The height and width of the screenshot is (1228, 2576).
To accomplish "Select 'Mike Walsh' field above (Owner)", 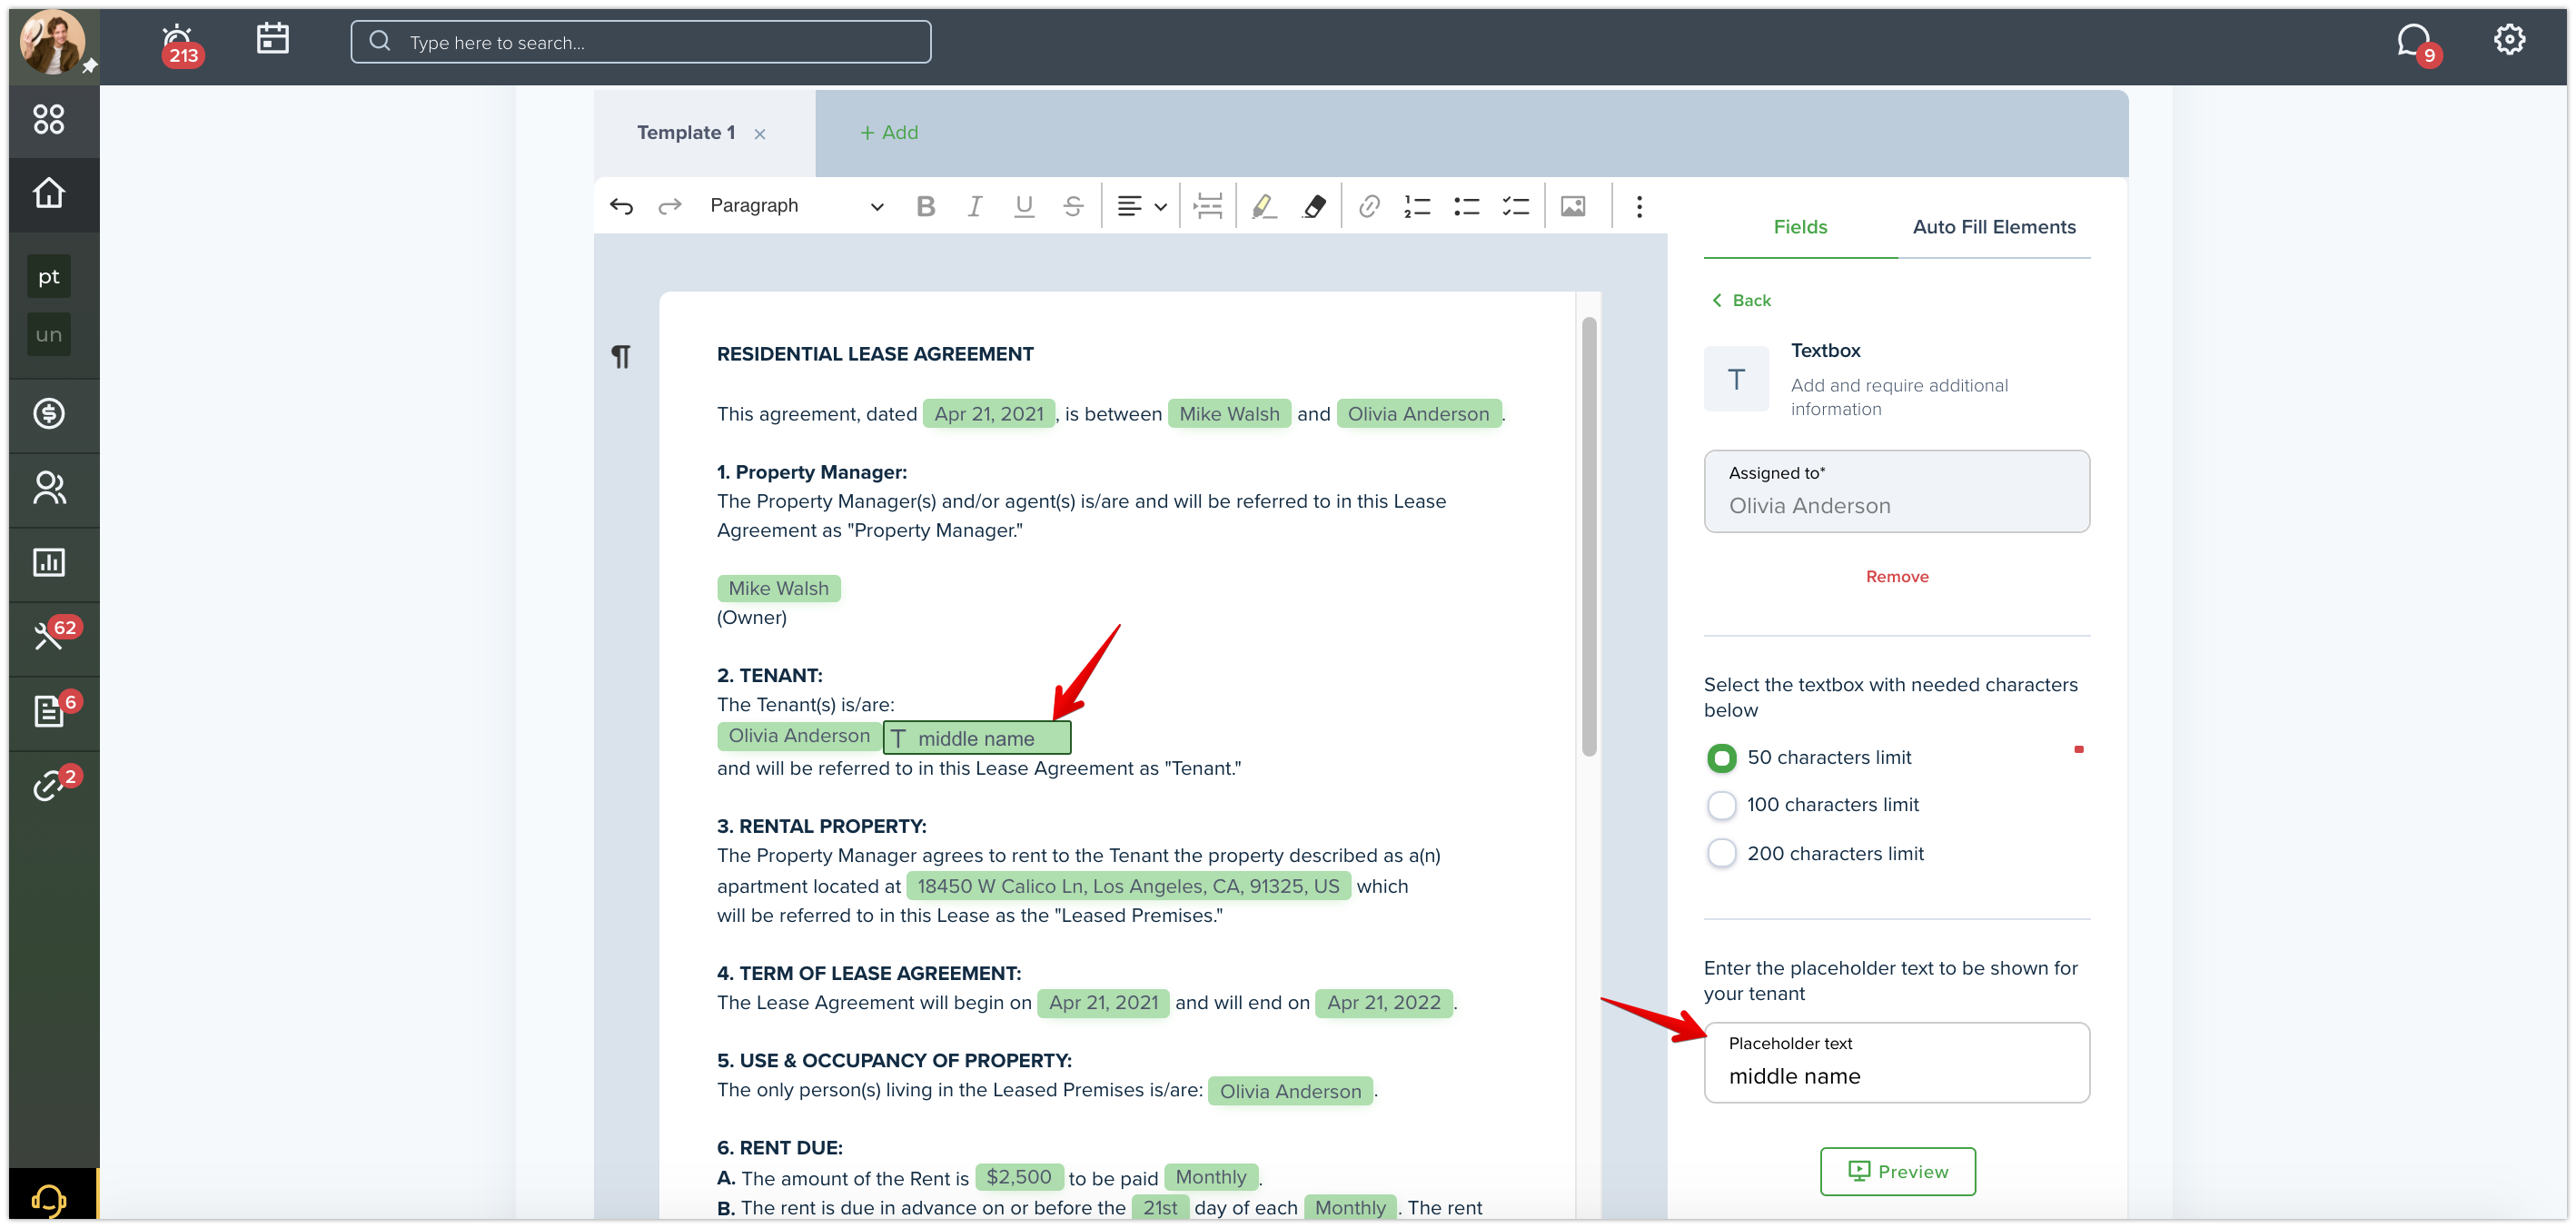I will 778,588.
